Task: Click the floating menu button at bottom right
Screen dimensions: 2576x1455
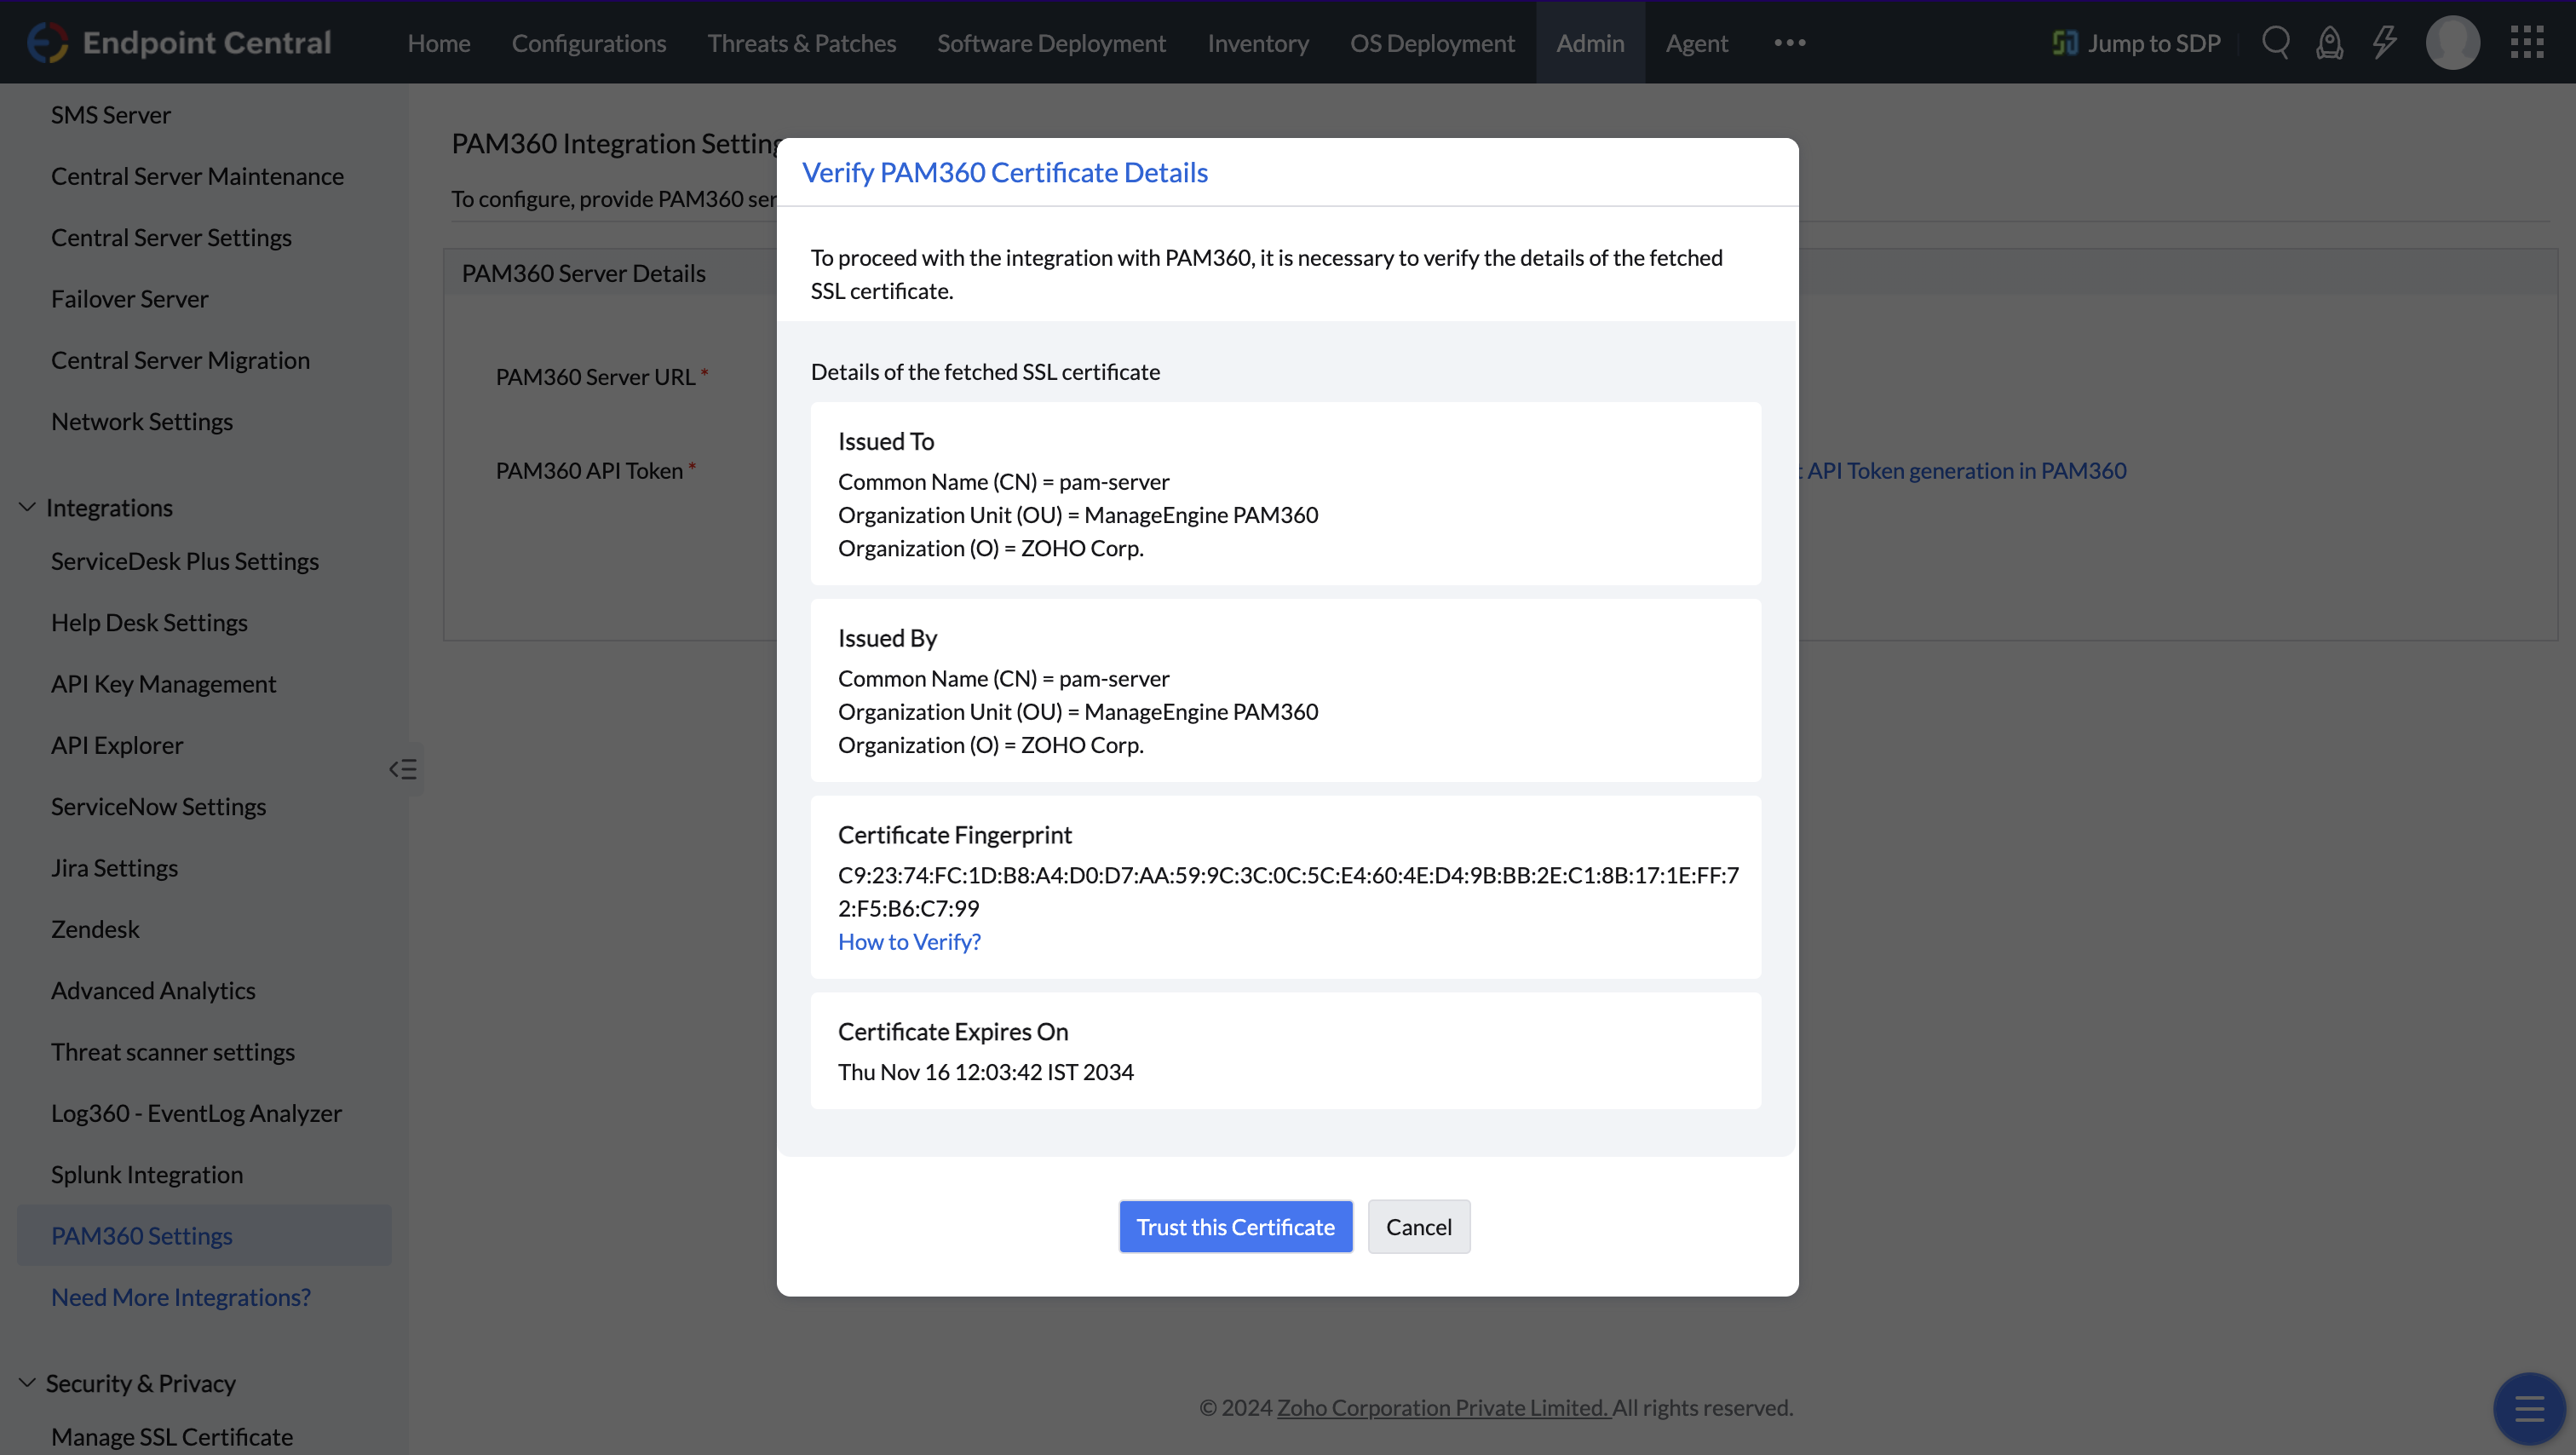Action: (2528, 1410)
